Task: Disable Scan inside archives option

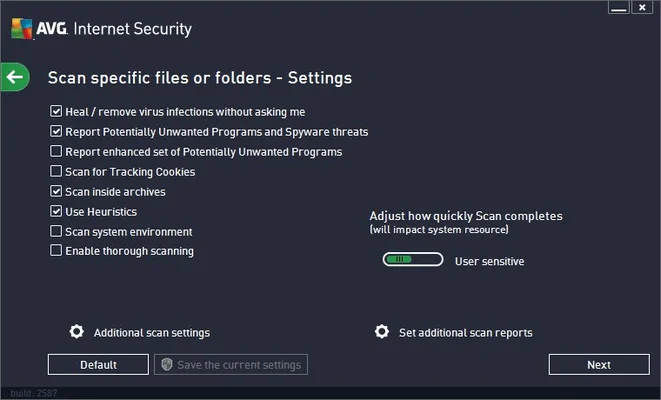Action: 56,191
